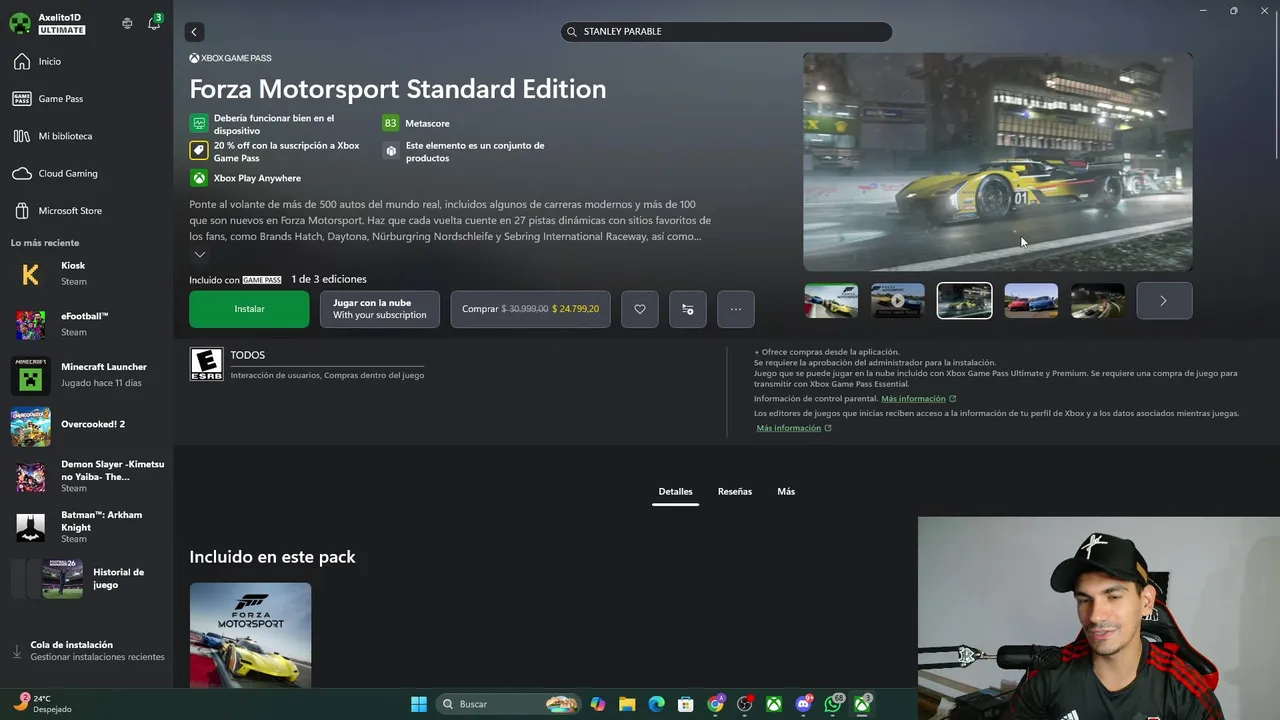Play the video thumbnail in the gallery

click(x=897, y=301)
